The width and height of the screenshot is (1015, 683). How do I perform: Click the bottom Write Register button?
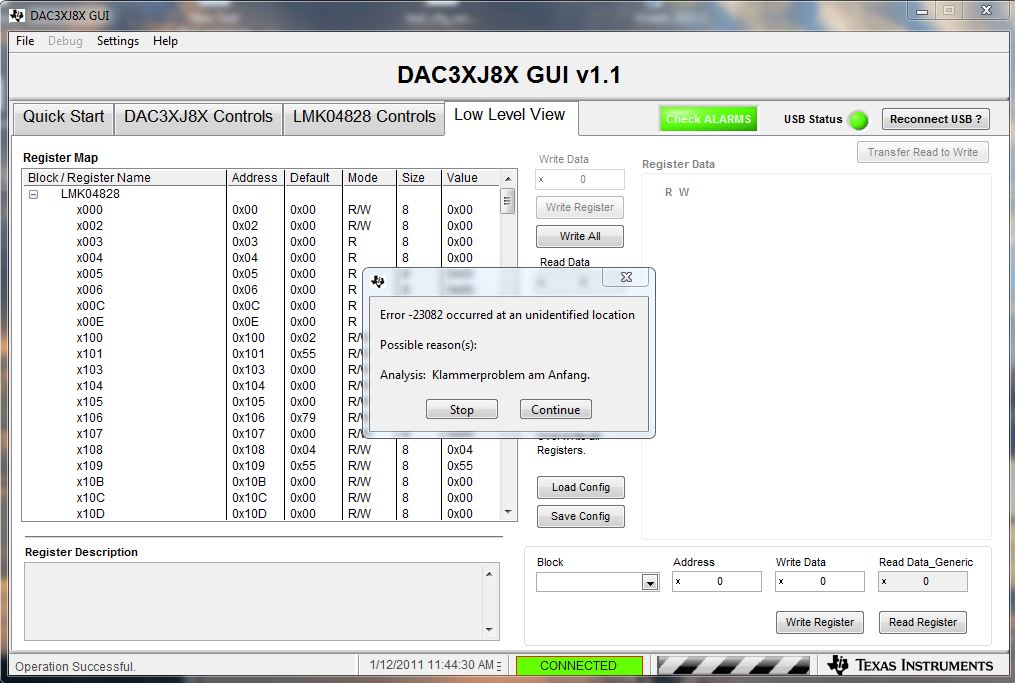820,622
